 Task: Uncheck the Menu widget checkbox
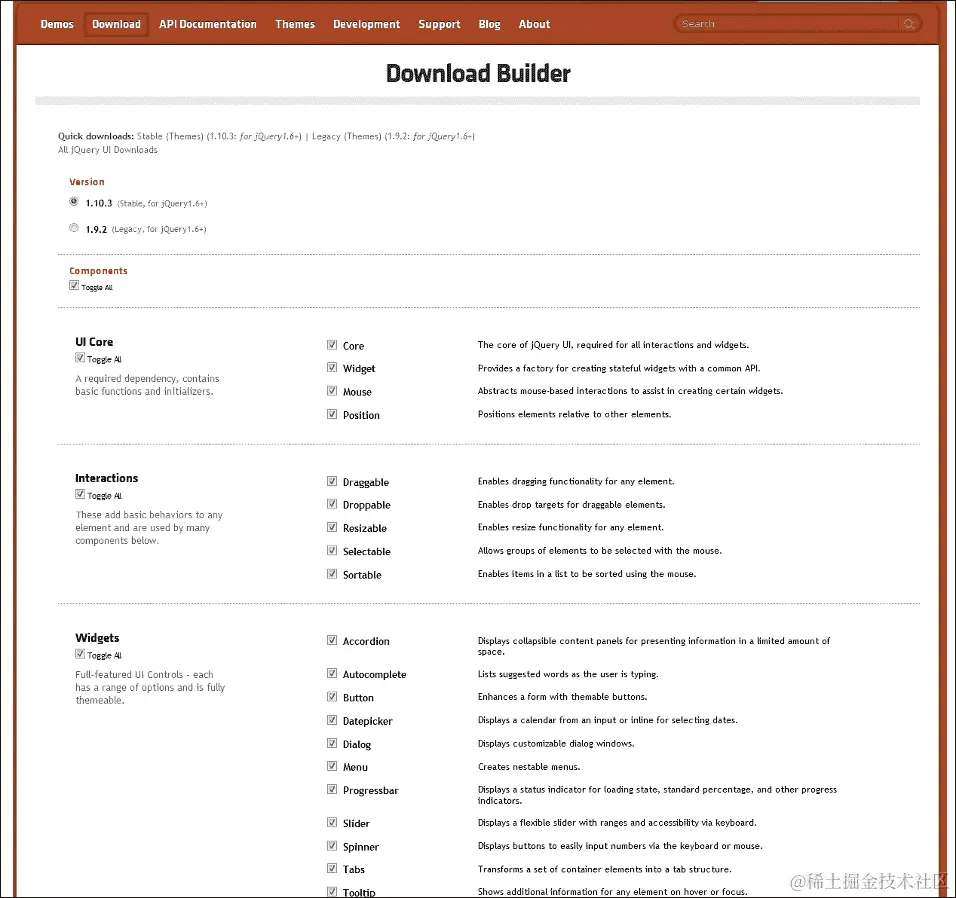coord(332,766)
